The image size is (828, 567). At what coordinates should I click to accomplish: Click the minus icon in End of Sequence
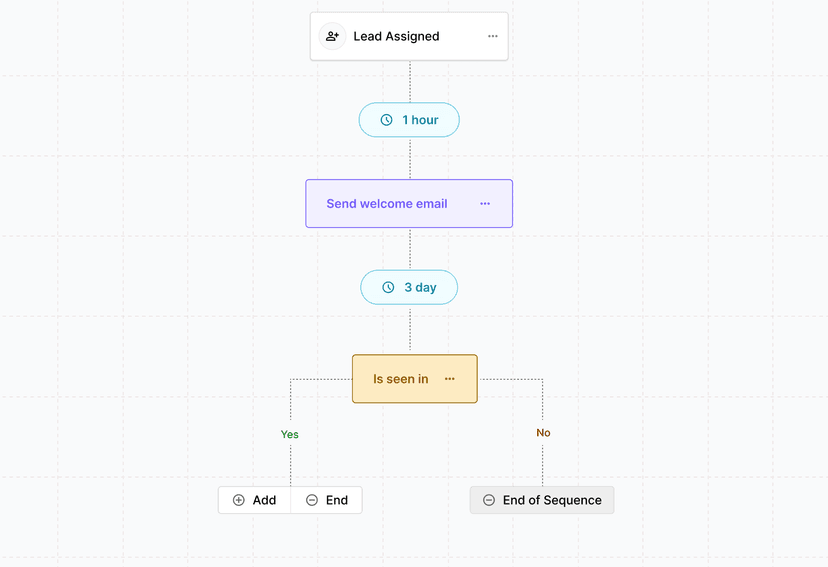click(x=489, y=500)
